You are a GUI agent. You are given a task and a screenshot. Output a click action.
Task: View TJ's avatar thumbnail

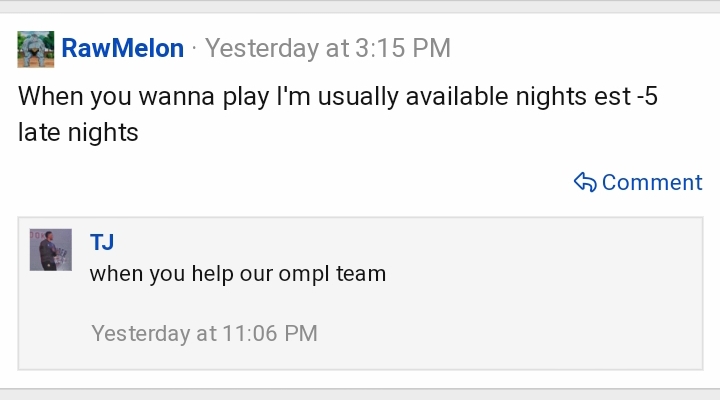(51, 250)
